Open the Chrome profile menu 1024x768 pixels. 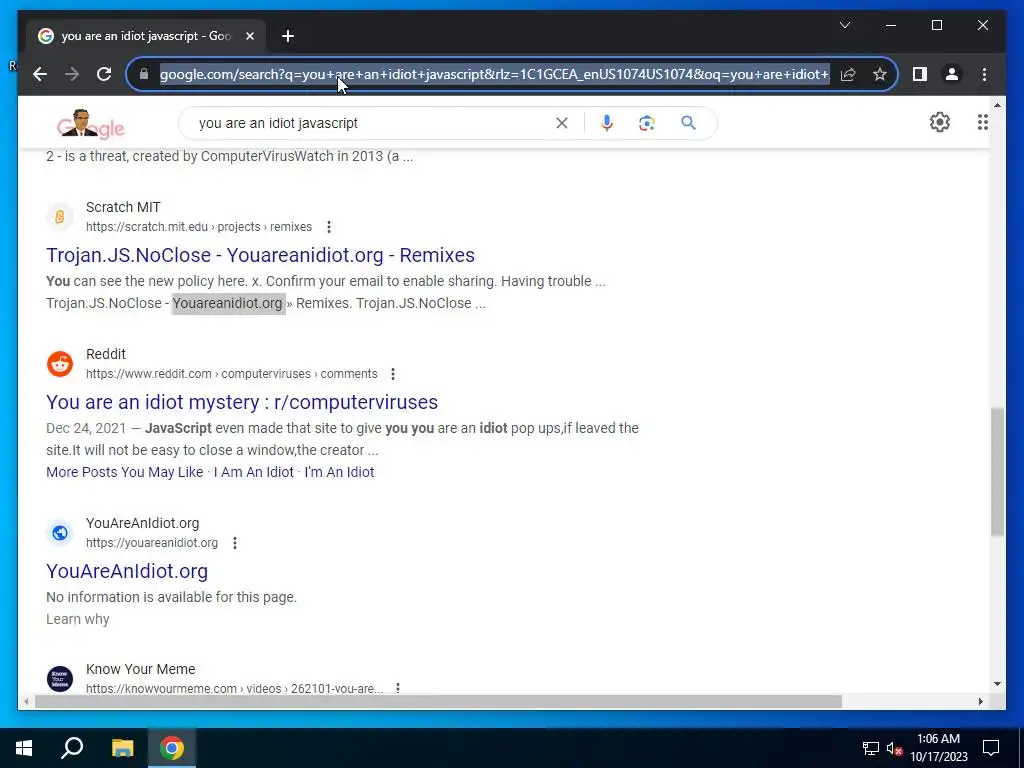tap(952, 74)
